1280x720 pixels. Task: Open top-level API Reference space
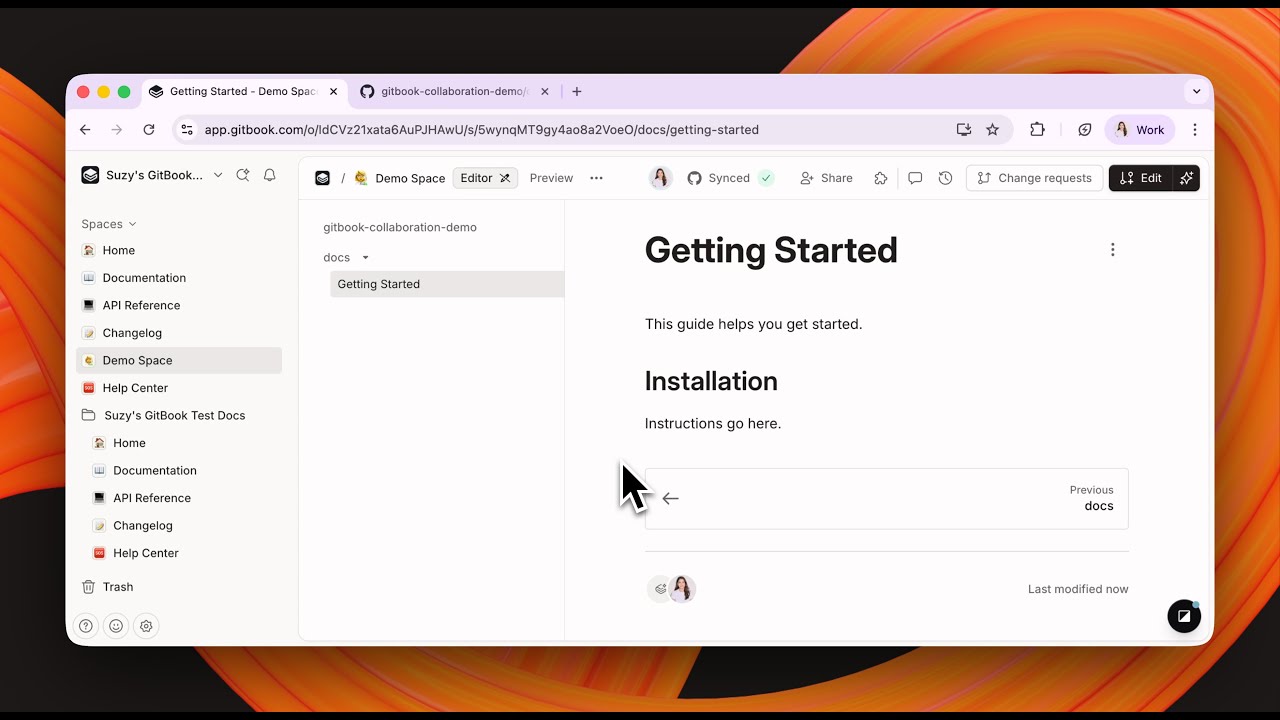179,306
